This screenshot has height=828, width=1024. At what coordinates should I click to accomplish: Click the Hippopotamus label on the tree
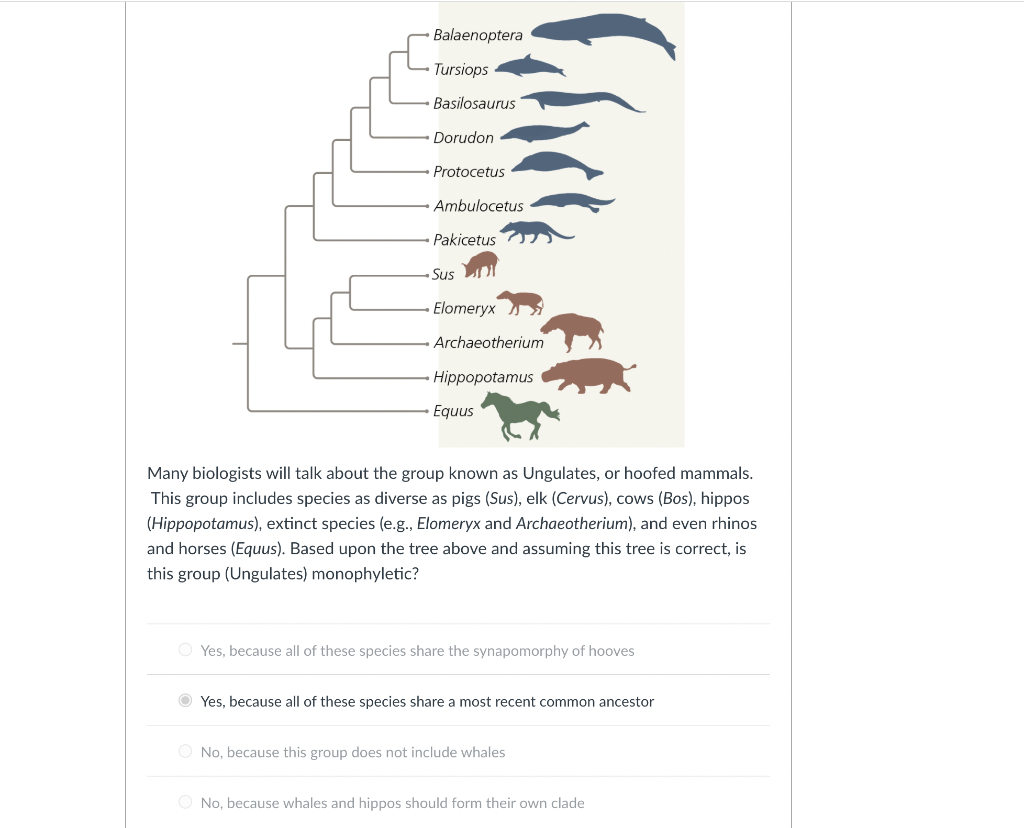pyautogui.click(x=483, y=377)
